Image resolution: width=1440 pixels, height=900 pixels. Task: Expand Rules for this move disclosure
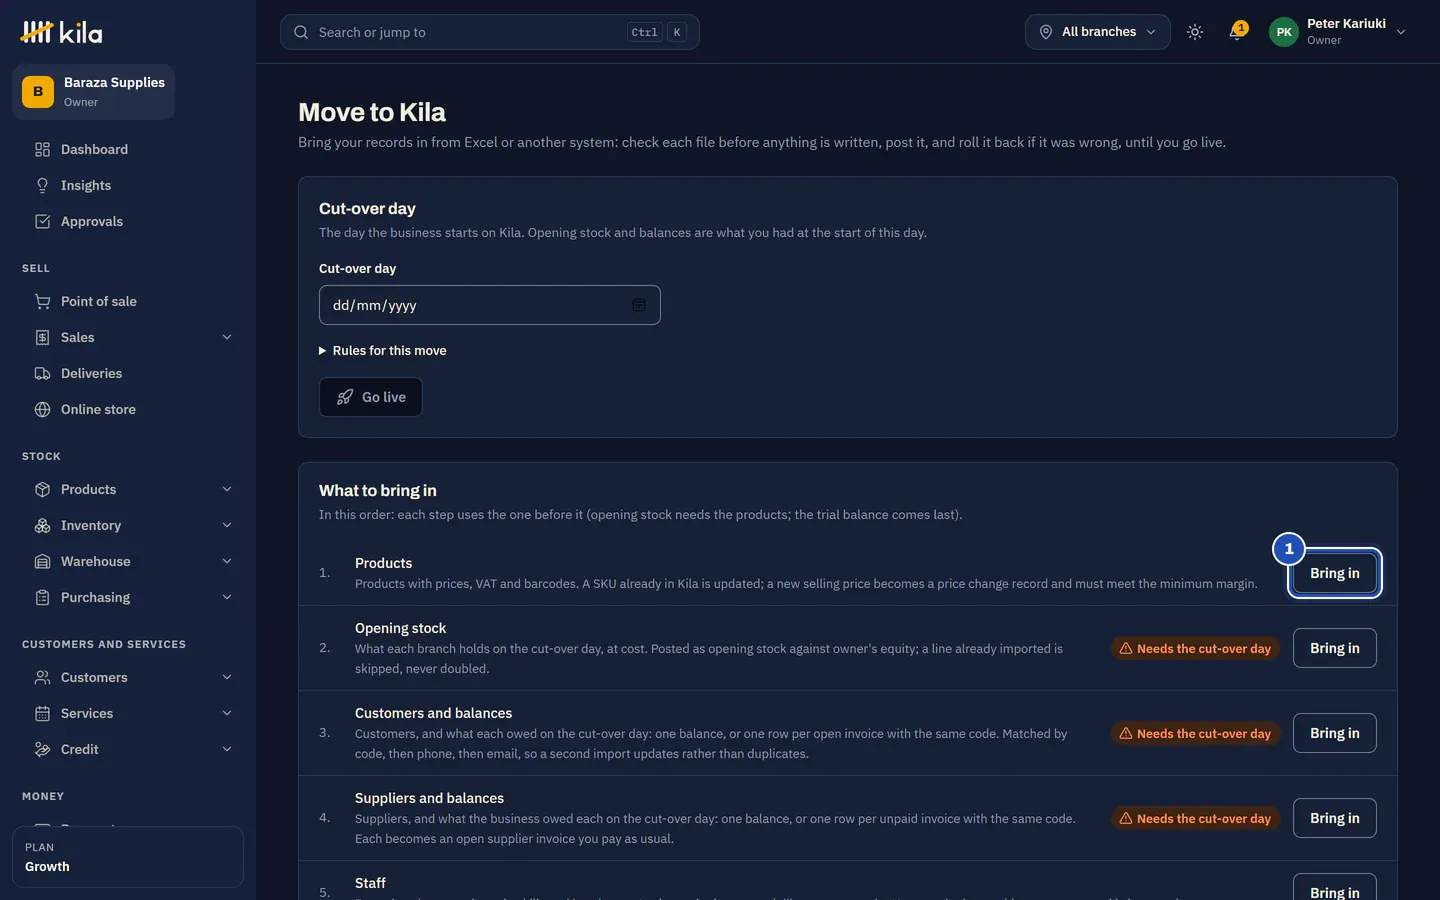pos(383,350)
